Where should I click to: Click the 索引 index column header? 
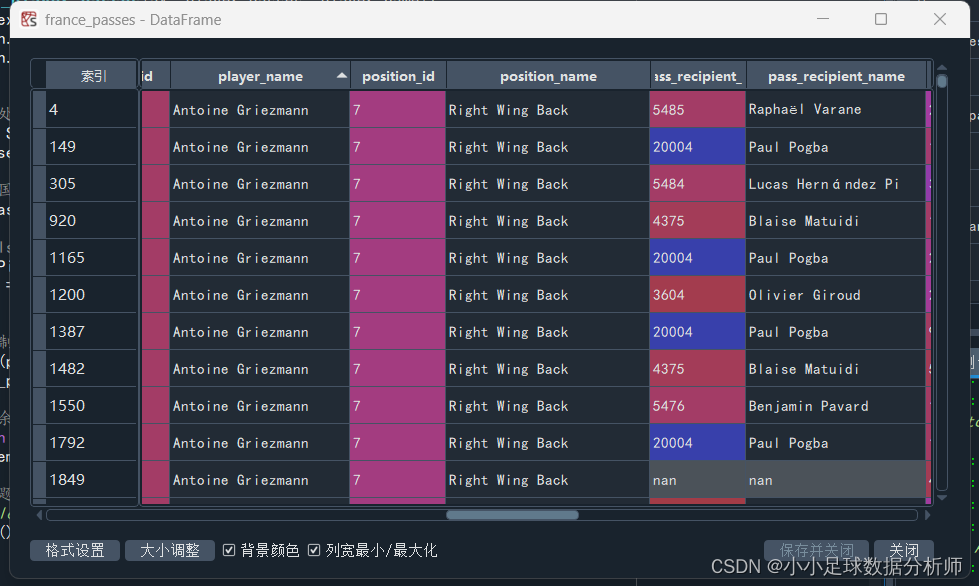point(92,76)
